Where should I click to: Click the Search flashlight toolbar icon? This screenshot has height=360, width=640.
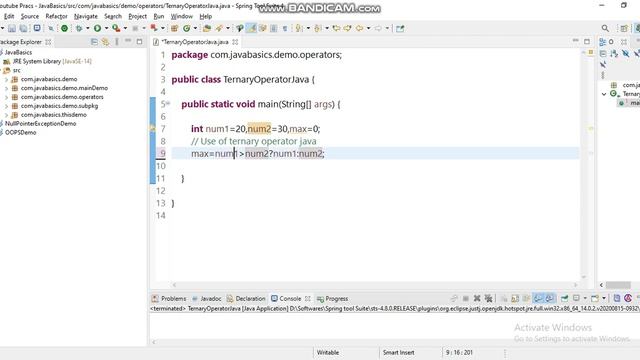pyautogui.click(x=219, y=28)
